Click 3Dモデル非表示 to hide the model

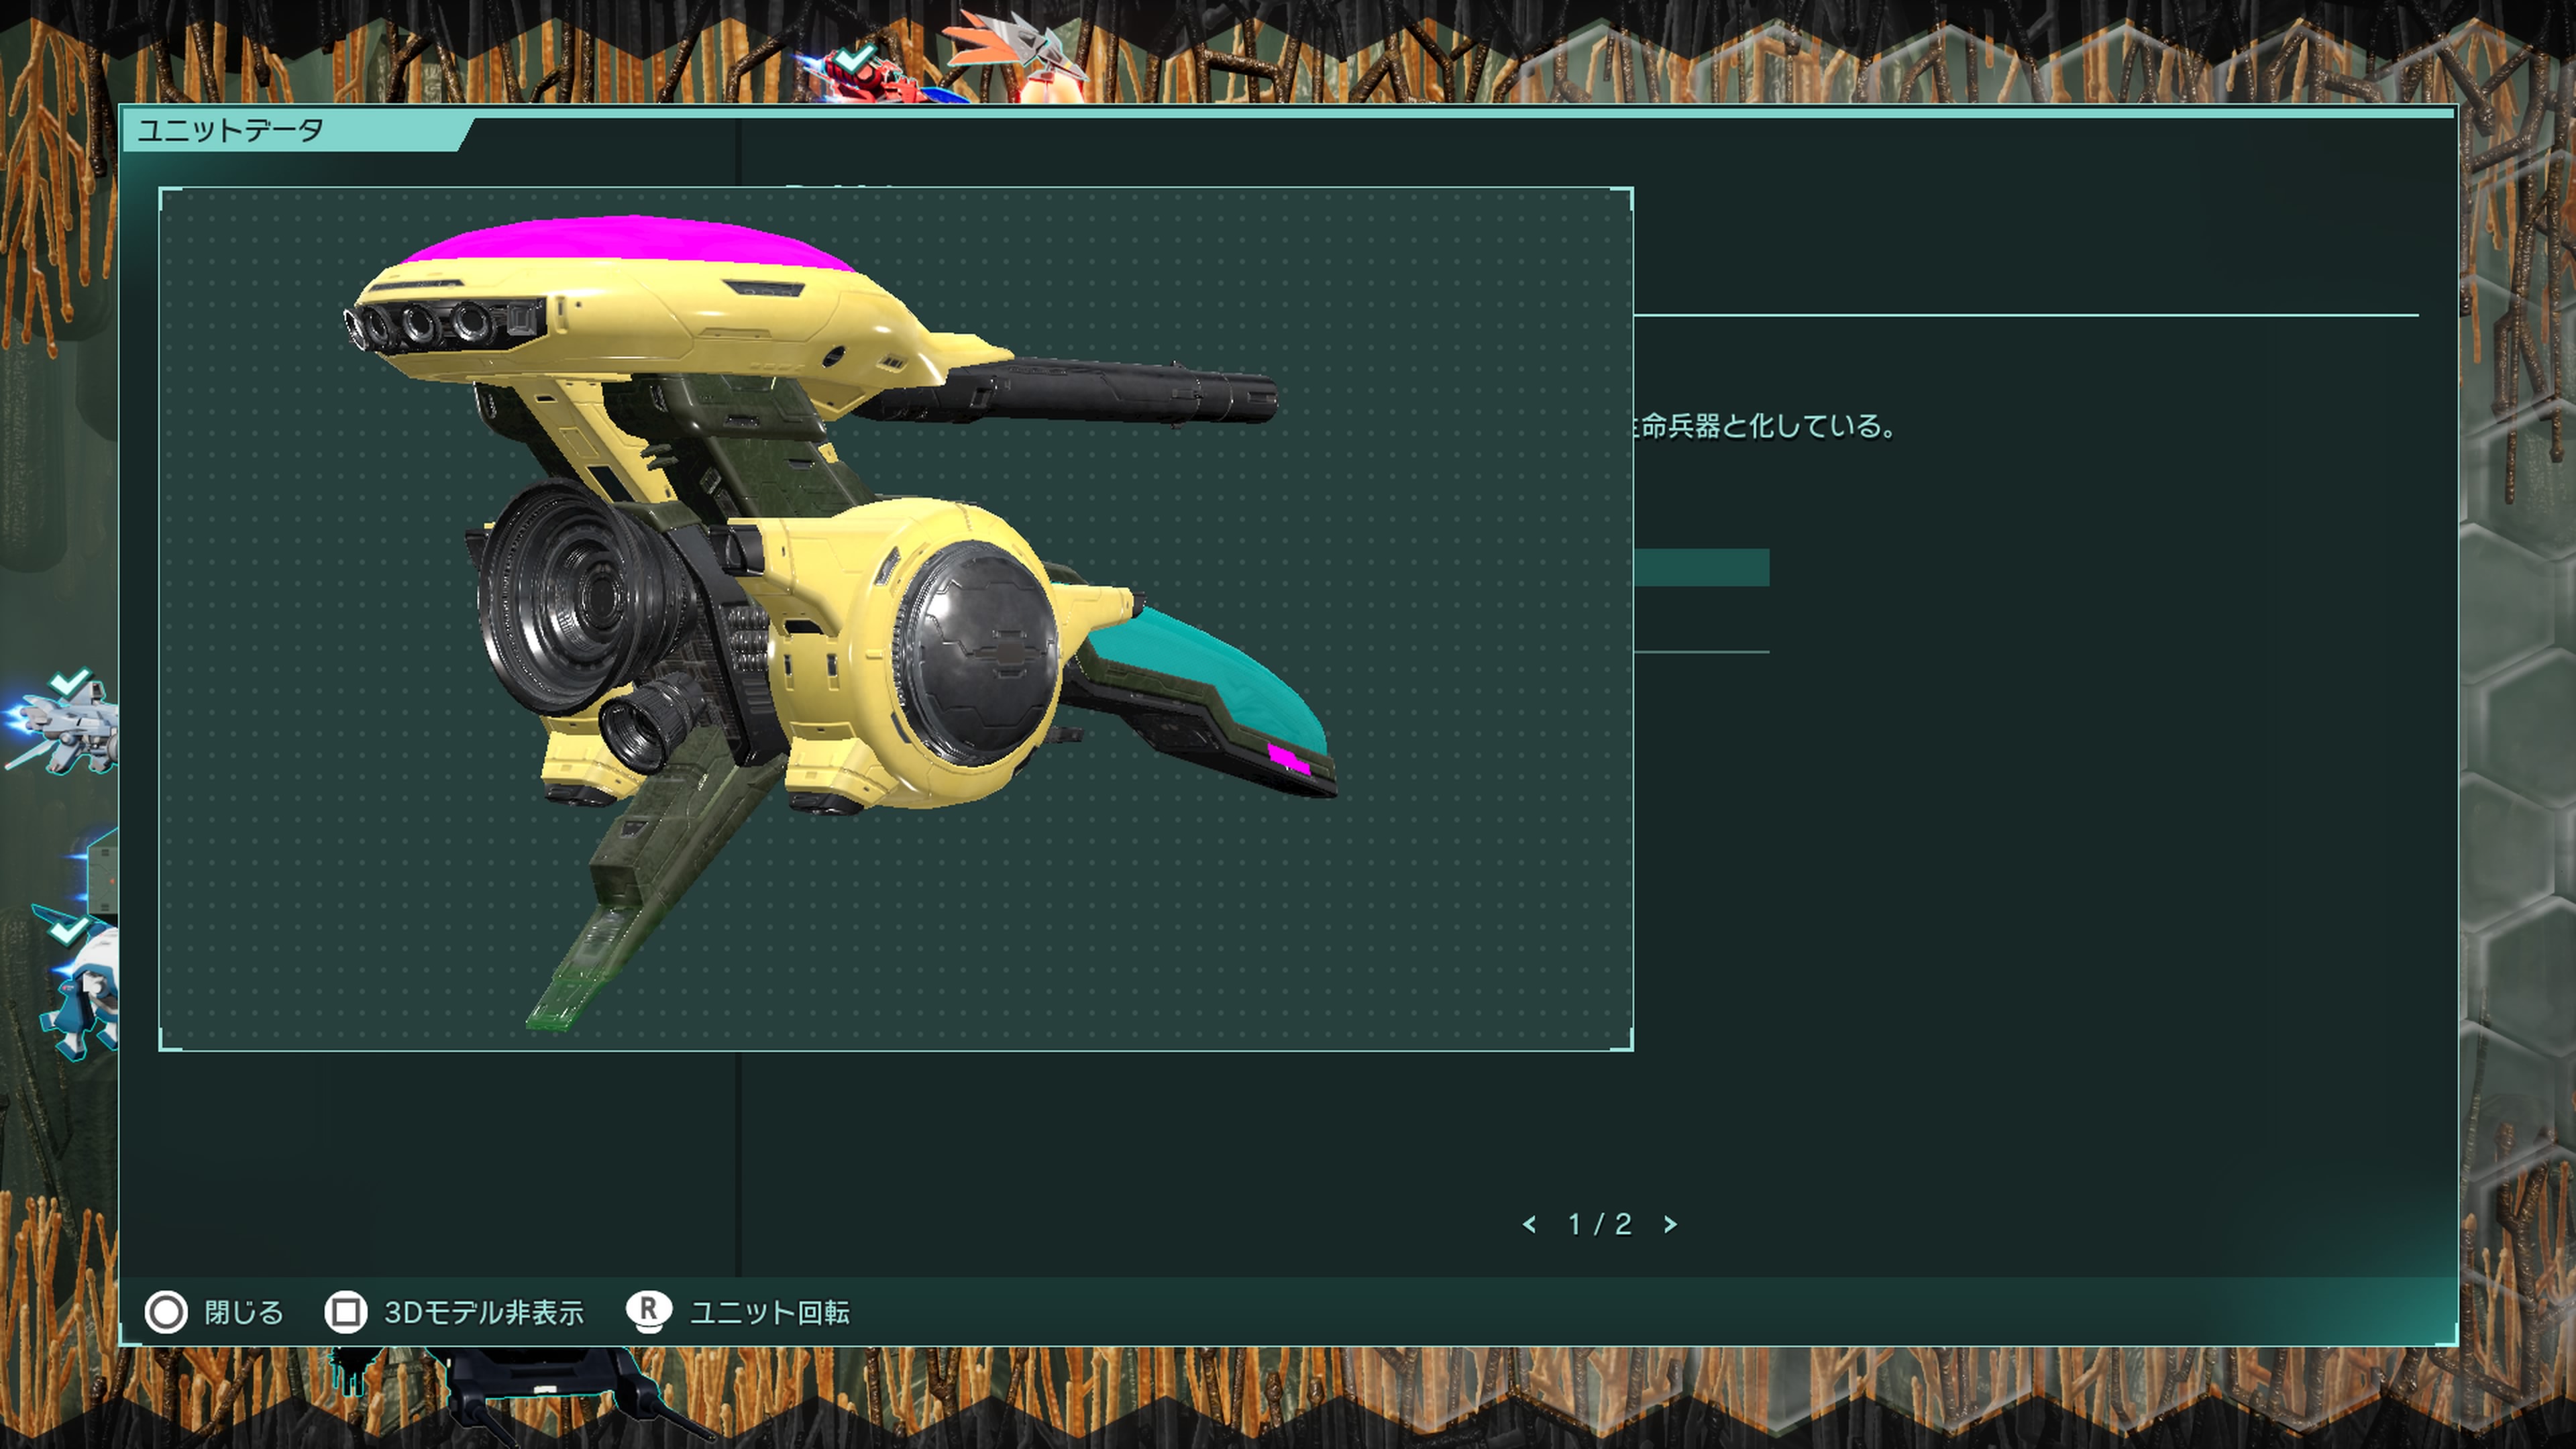(x=483, y=1312)
